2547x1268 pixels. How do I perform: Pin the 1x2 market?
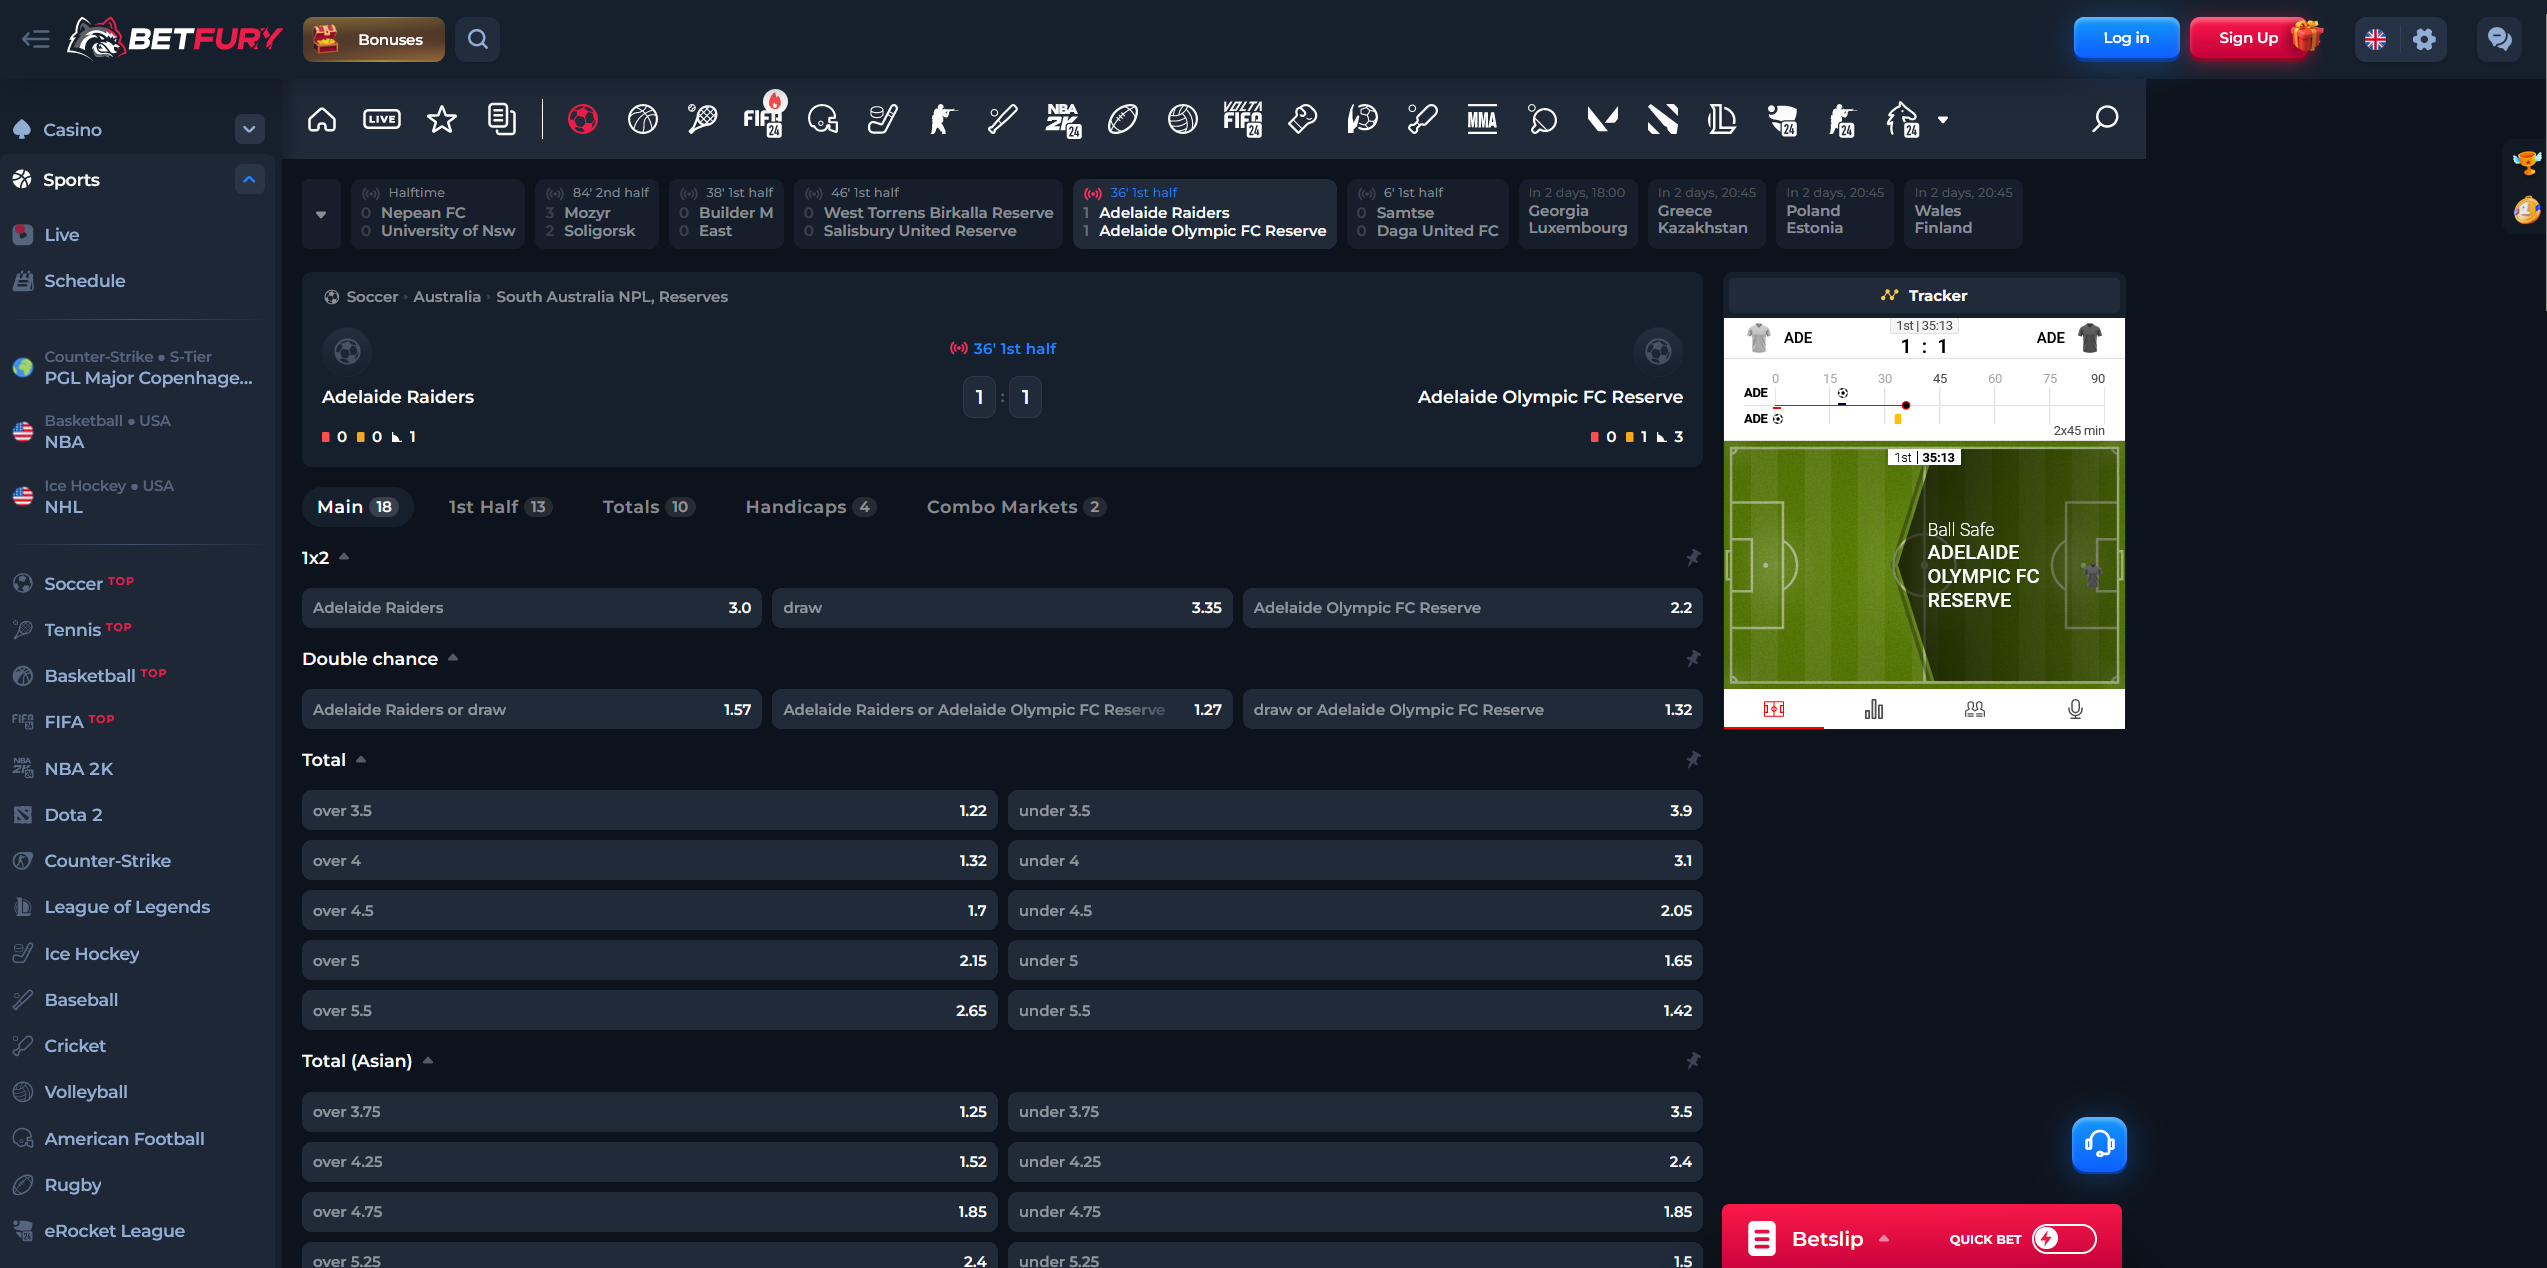click(x=1693, y=558)
